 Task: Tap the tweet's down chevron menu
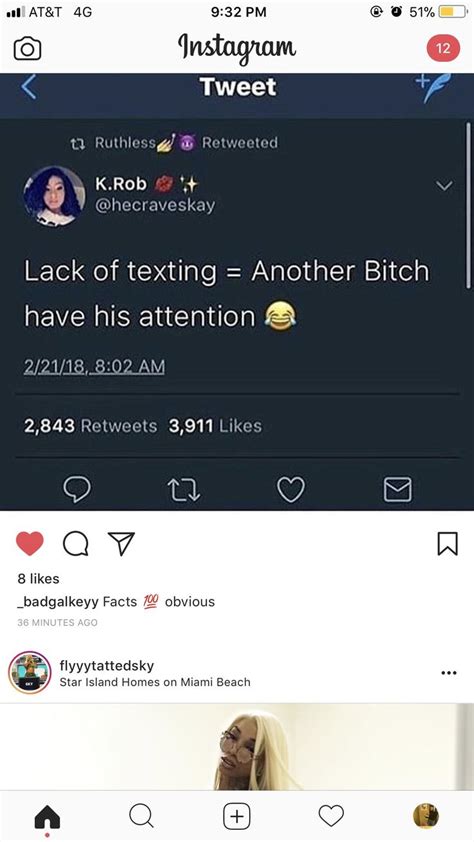click(x=444, y=186)
